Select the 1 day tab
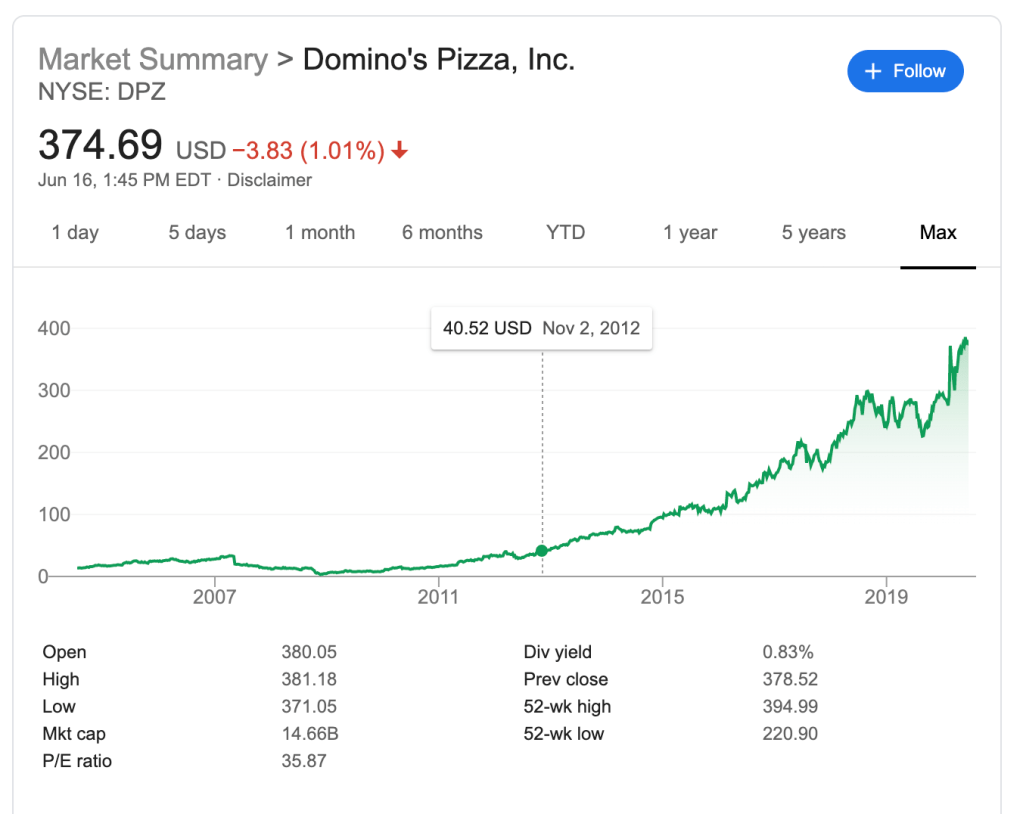This screenshot has height=814, width=1023. coord(75,233)
